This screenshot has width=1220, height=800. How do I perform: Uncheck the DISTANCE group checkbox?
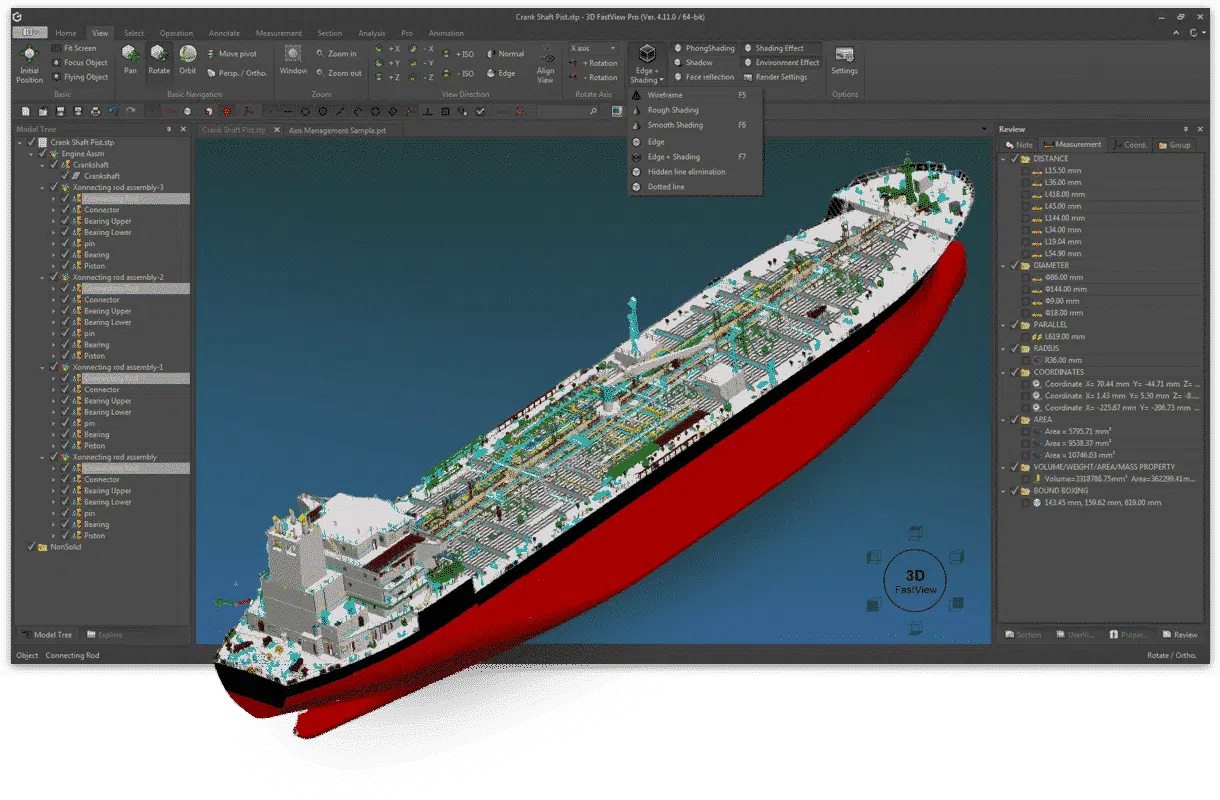(1015, 159)
